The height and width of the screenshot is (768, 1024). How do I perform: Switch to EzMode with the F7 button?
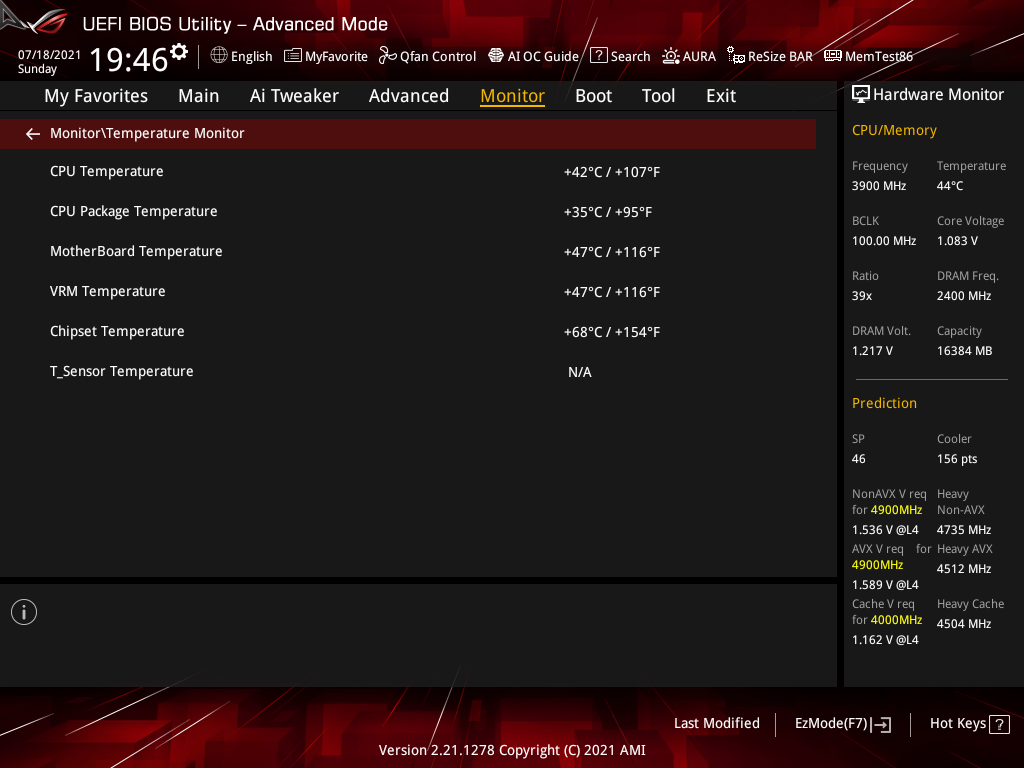point(842,723)
